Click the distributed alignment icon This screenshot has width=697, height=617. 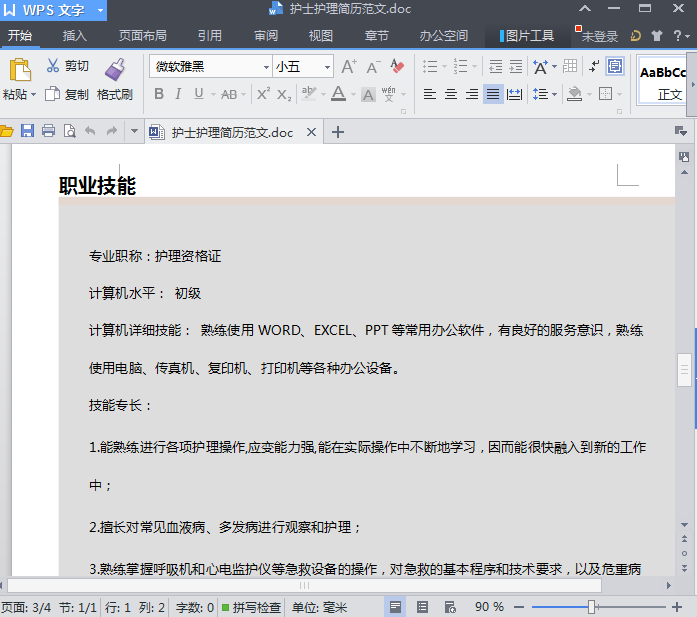pyautogui.click(x=514, y=94)
